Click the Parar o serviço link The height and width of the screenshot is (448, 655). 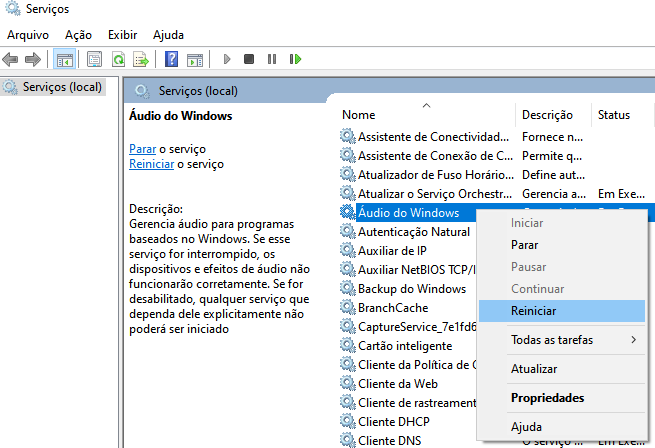pyautogui.click(x=142, y=149)
